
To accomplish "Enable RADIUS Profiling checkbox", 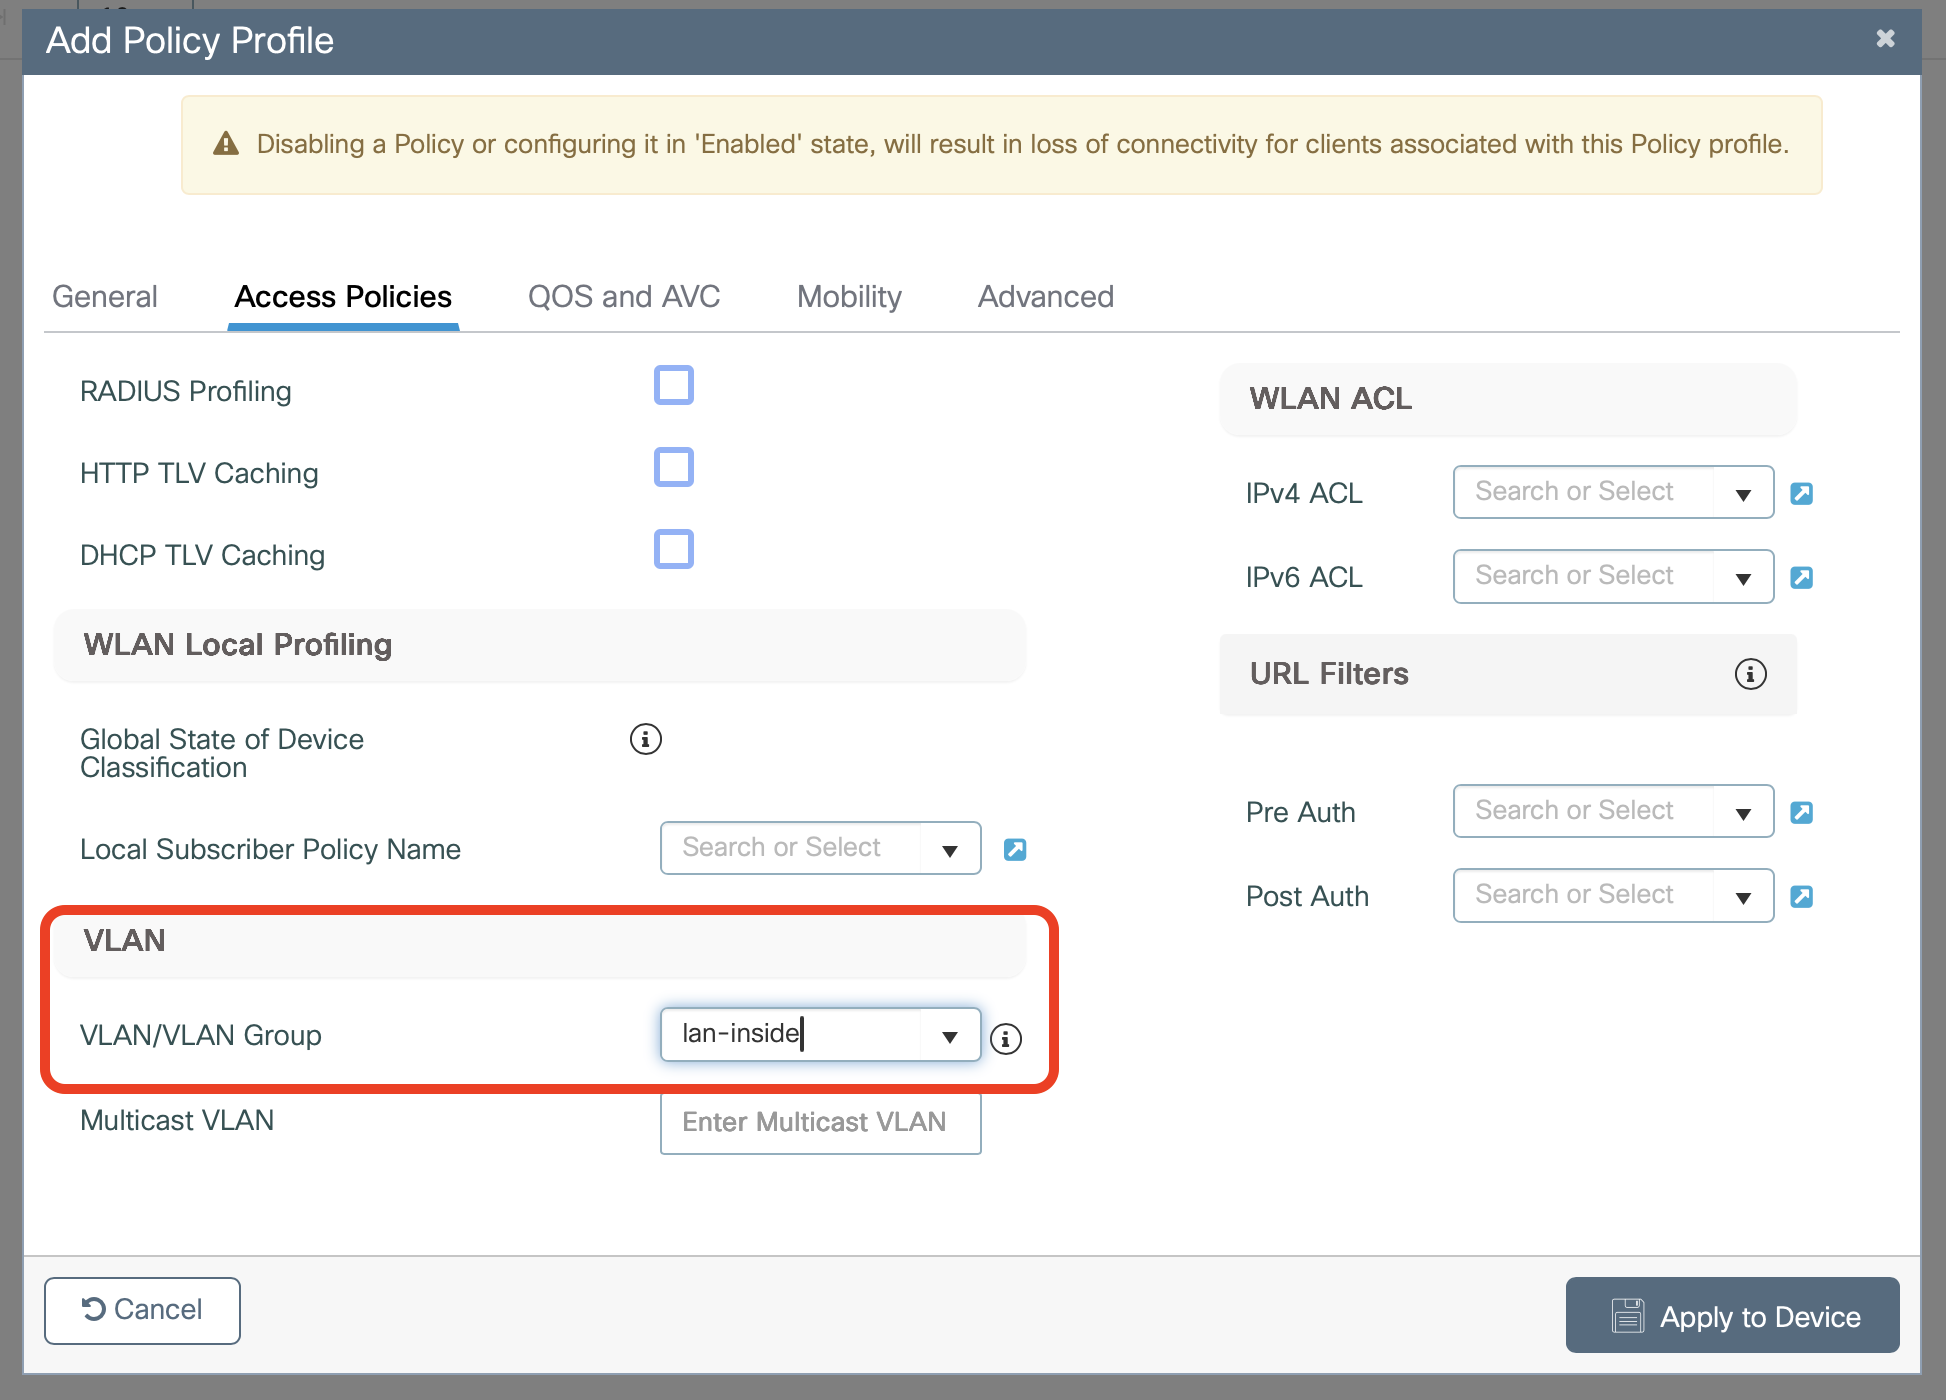I will tap(673, 385).
